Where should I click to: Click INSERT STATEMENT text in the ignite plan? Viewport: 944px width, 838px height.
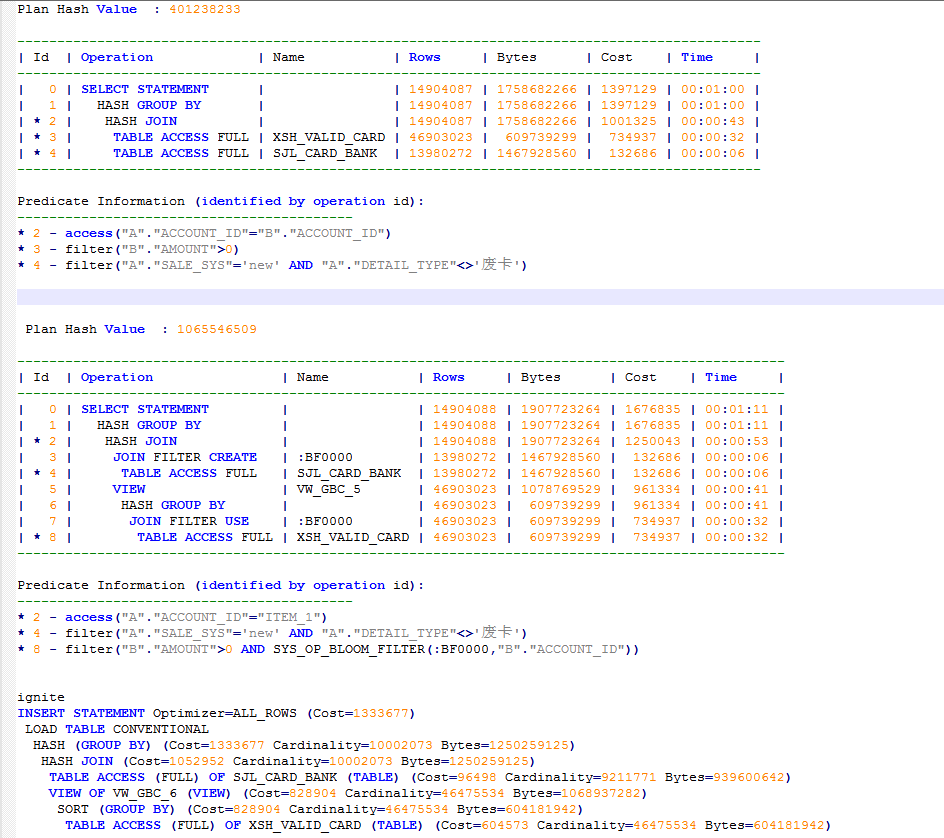point(81,713)
